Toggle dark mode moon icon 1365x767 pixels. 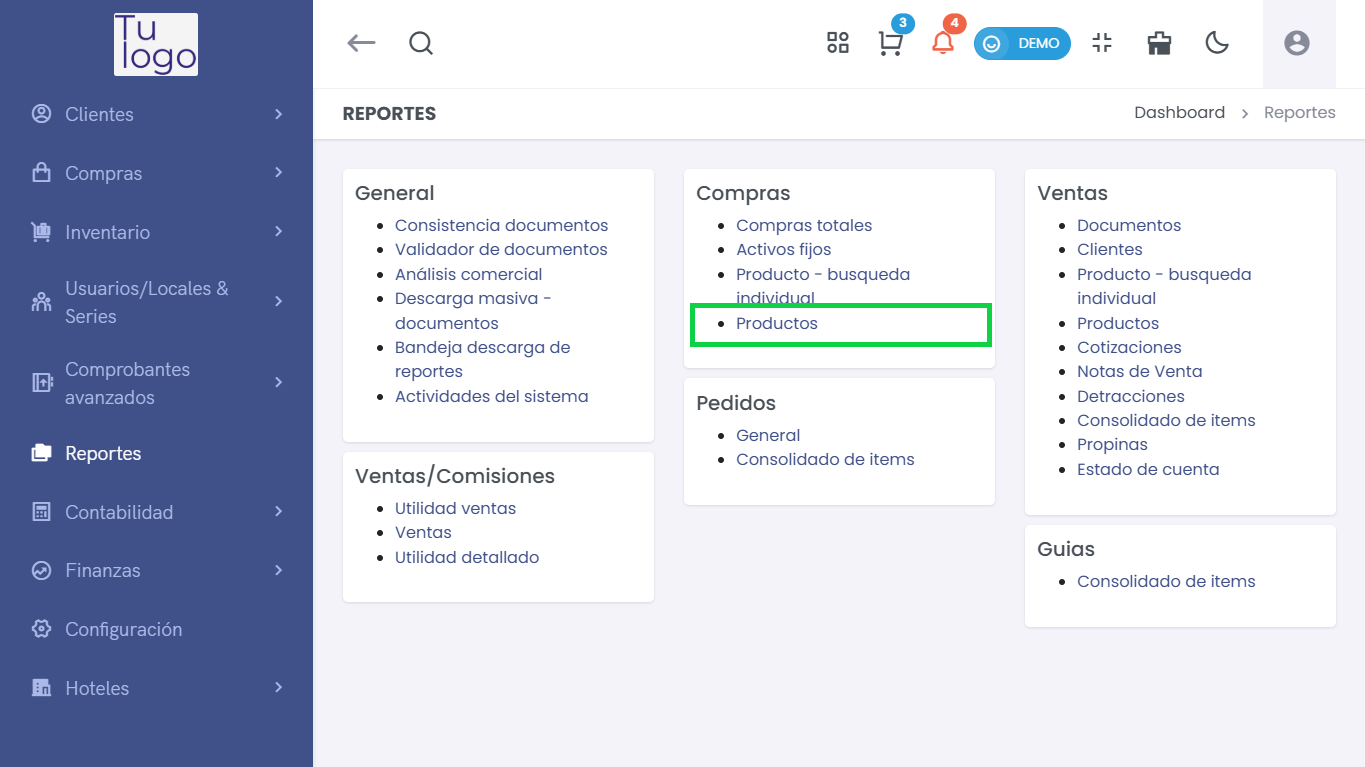click(1217, 42)
